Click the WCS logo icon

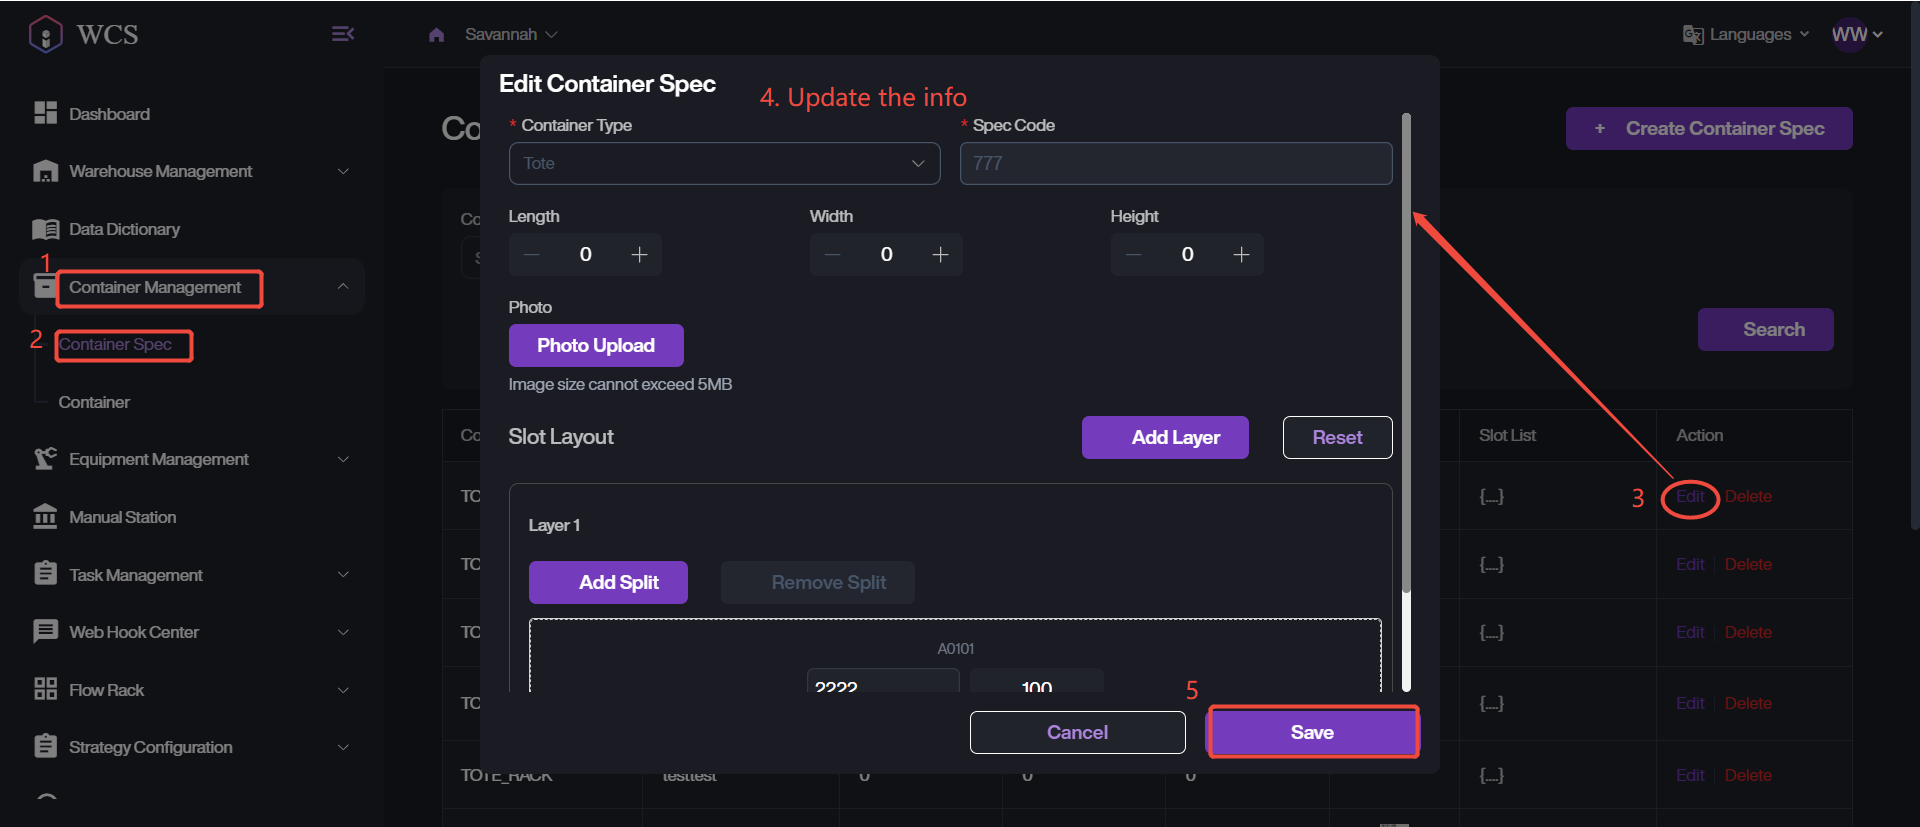click(x=46, y=34)
